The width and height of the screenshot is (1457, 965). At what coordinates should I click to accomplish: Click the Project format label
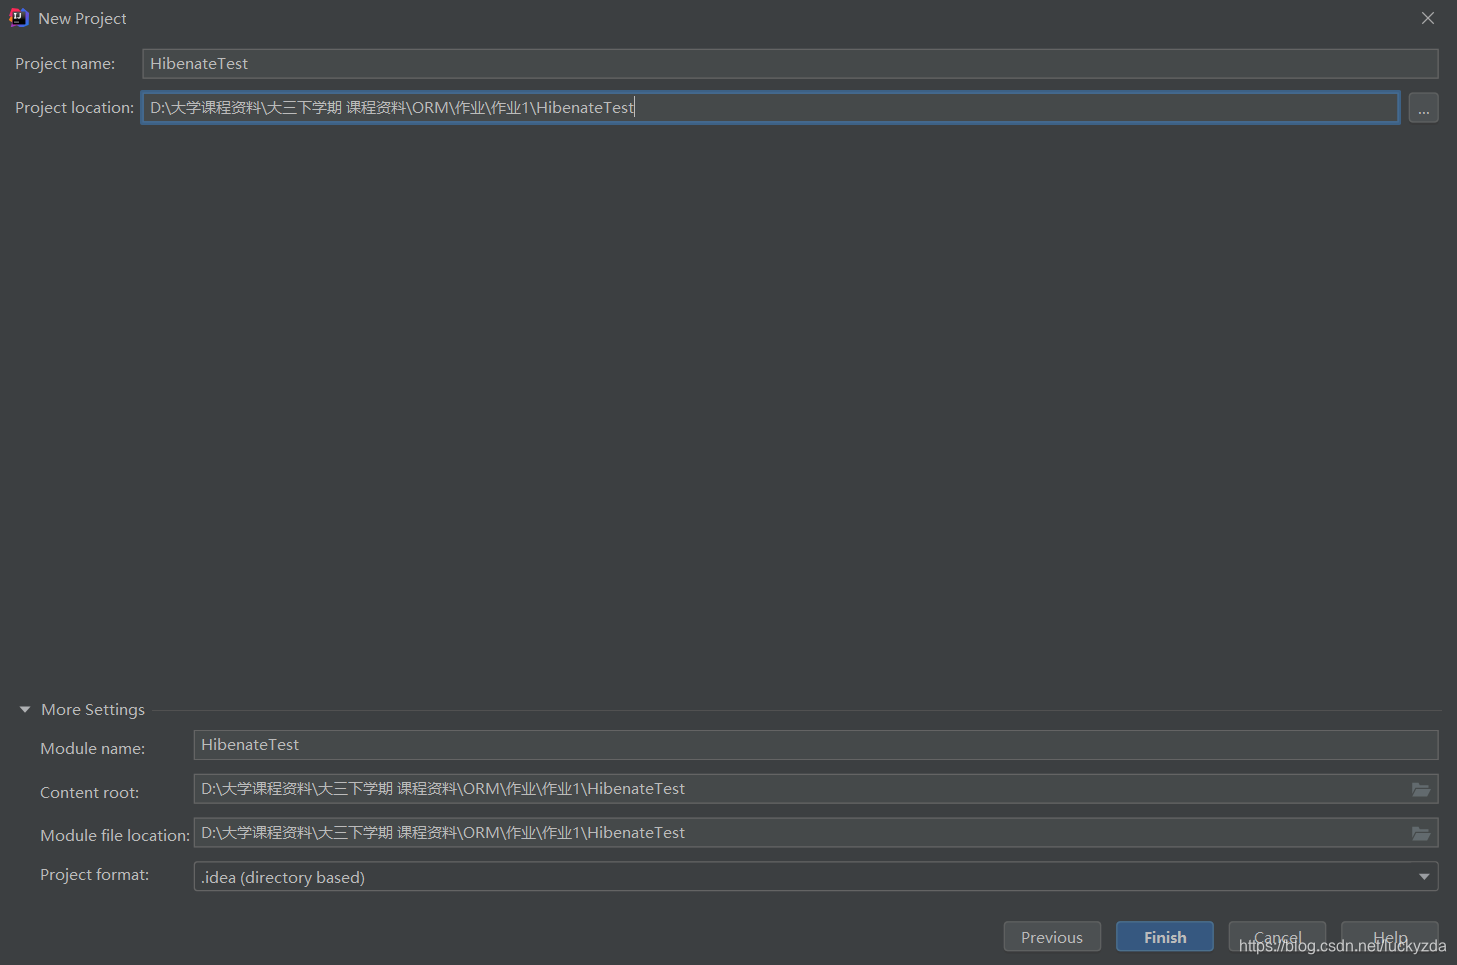click(x=95, y=875)
